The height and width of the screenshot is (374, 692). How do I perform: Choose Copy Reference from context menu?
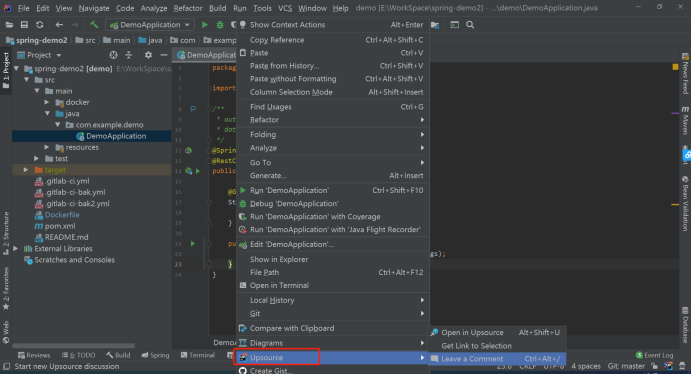(x=333, y=40)
